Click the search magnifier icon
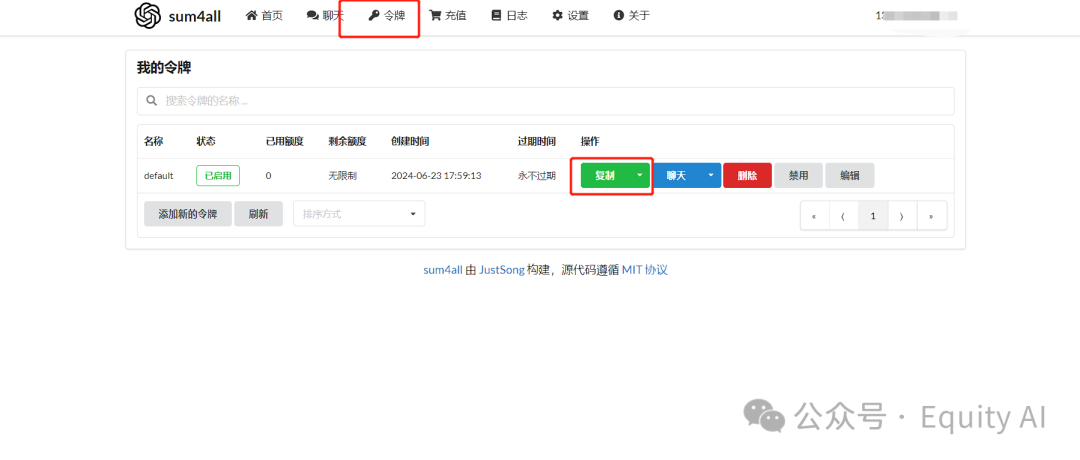Viewport: 1080px width, 460px height. [x=152, y=101]
